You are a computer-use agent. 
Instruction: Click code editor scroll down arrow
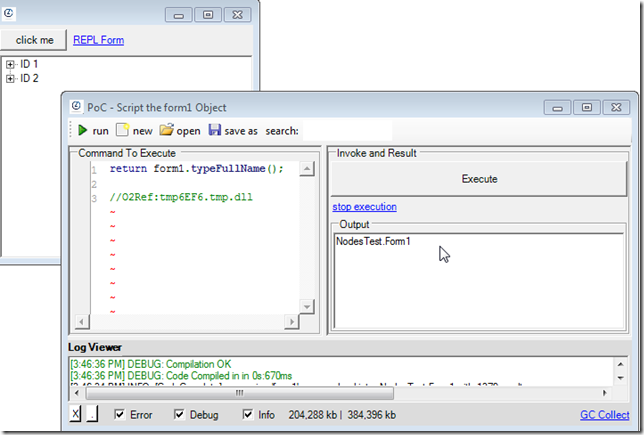tap(307, 306)
